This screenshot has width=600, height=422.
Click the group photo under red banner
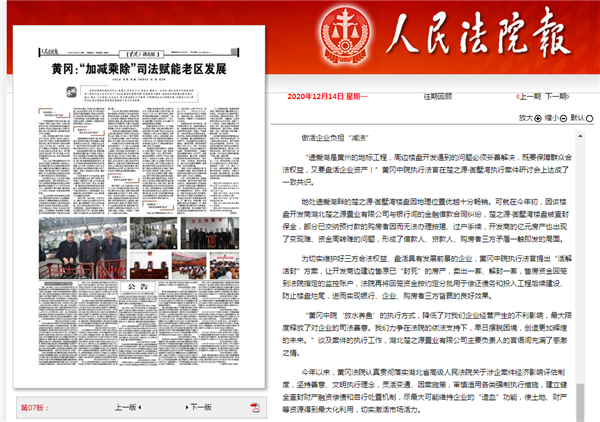tap(210, 233)
